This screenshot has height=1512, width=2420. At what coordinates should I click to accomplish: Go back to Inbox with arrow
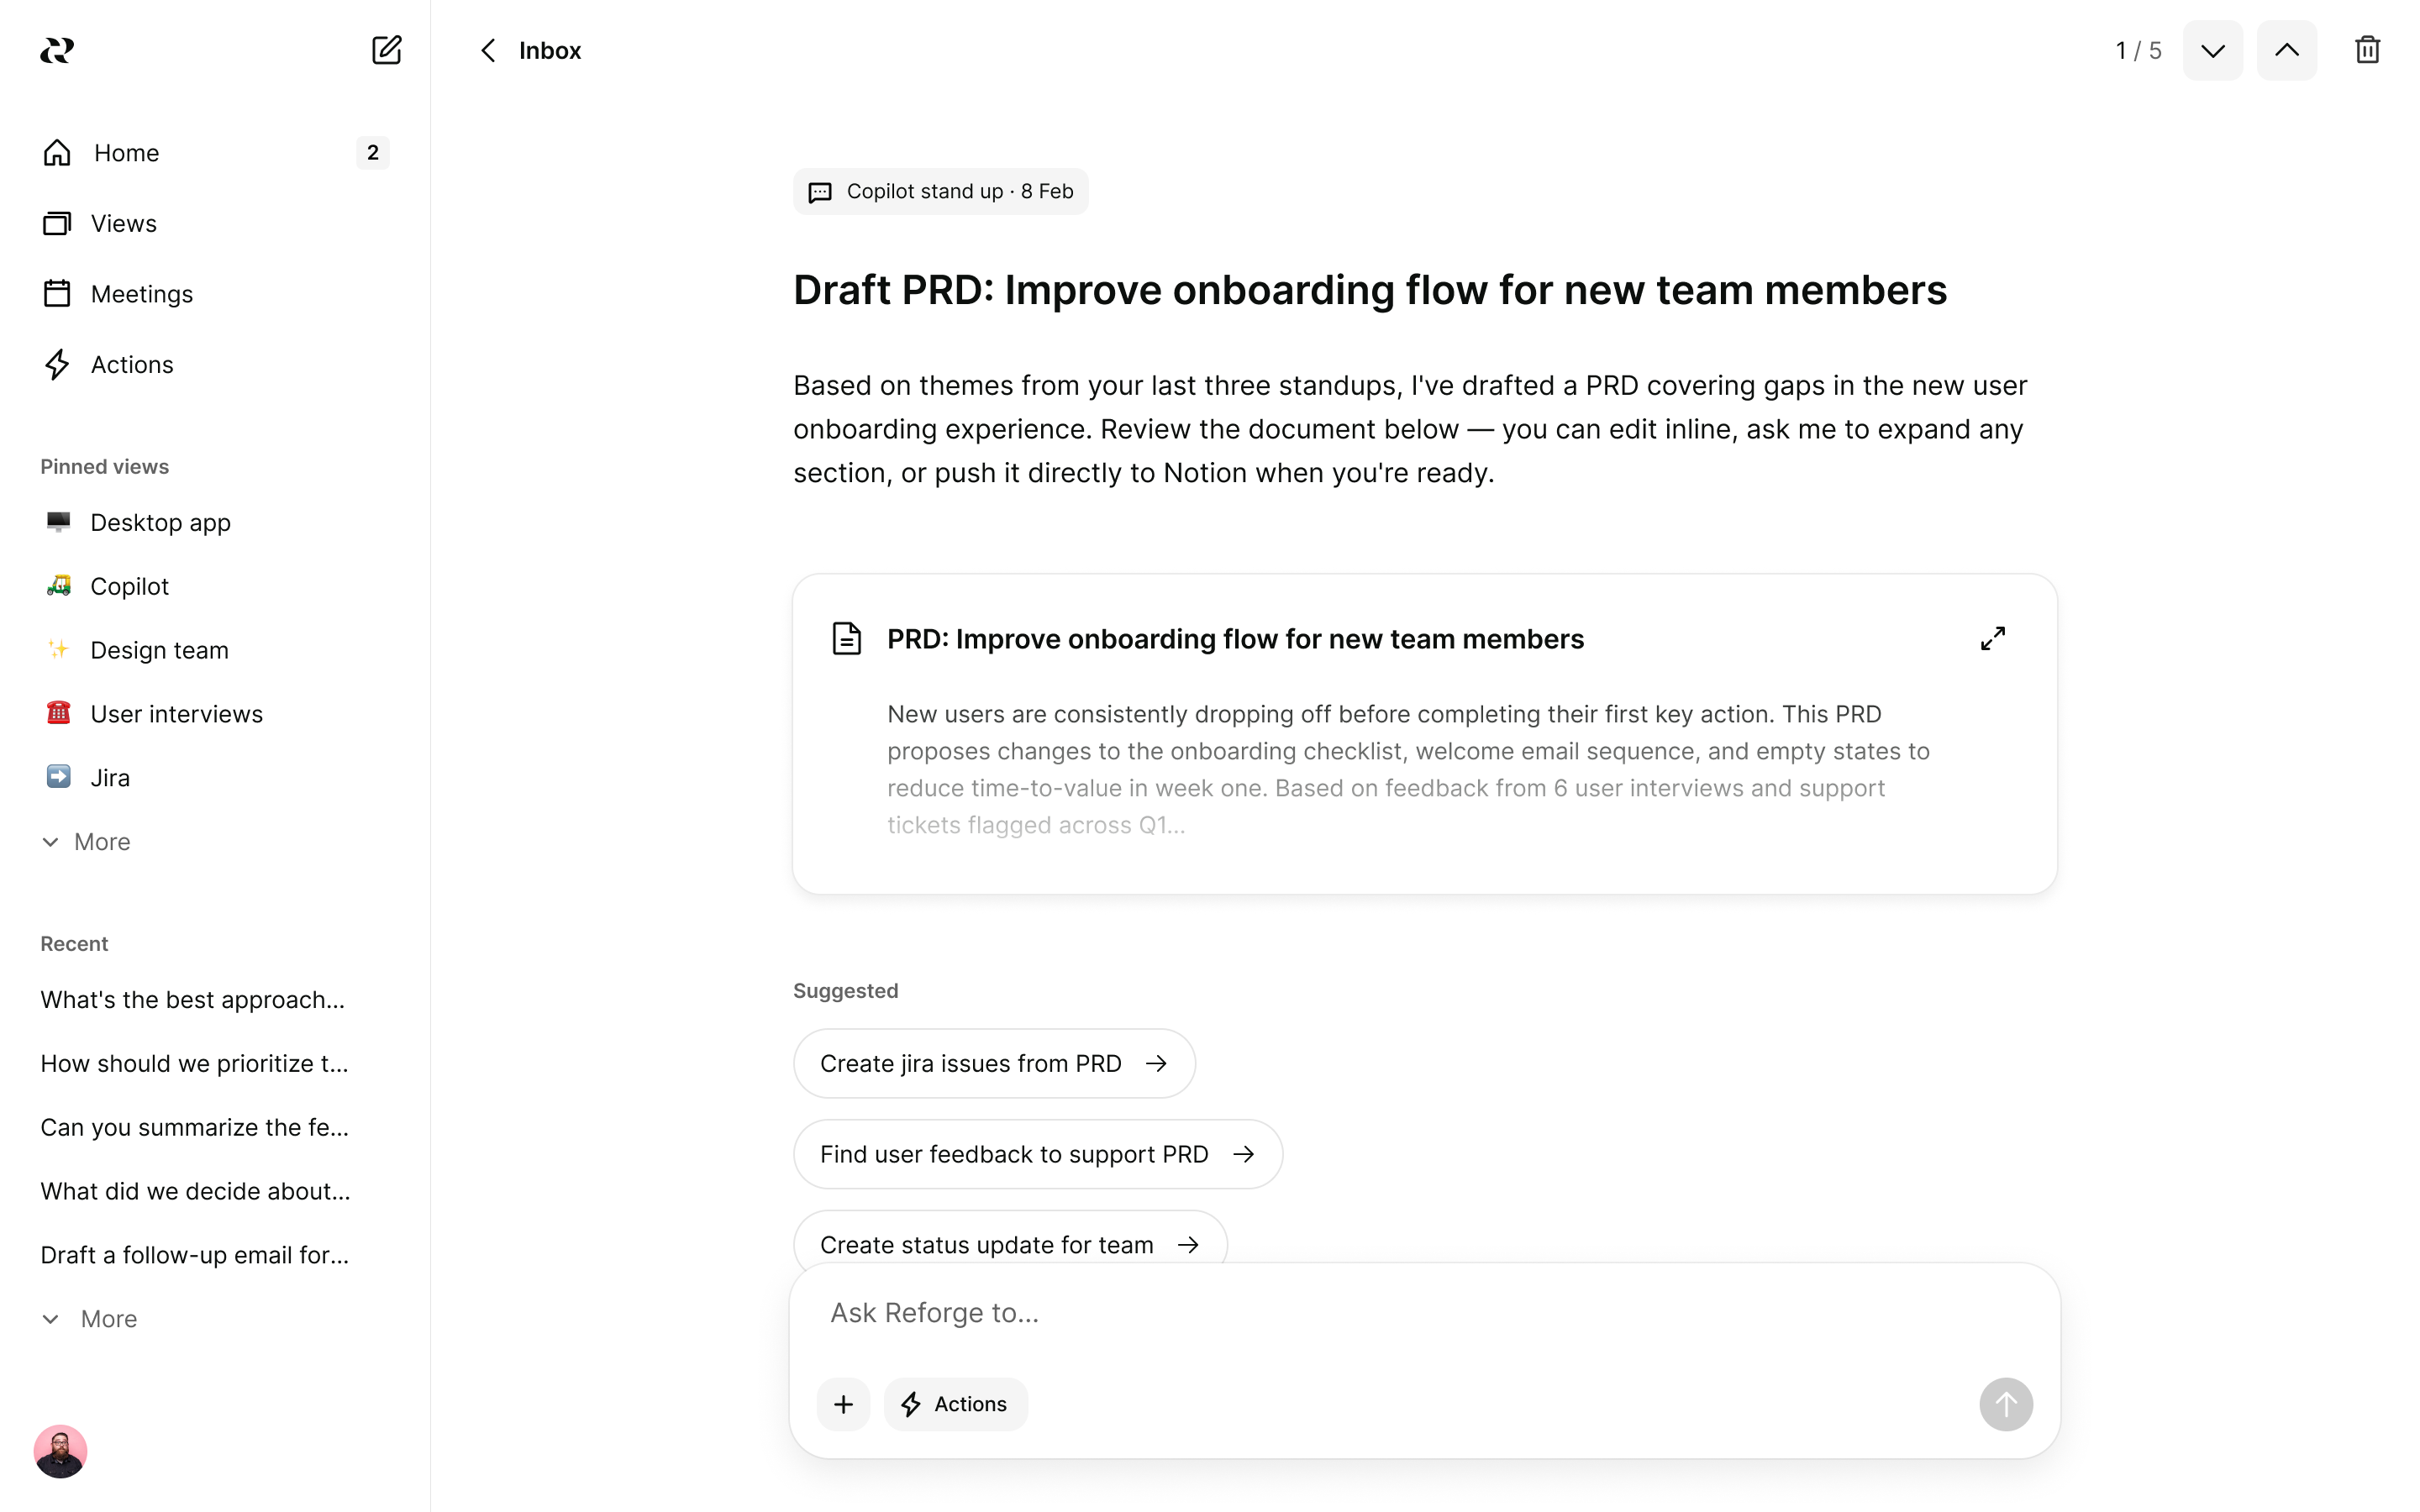[488, 50]
